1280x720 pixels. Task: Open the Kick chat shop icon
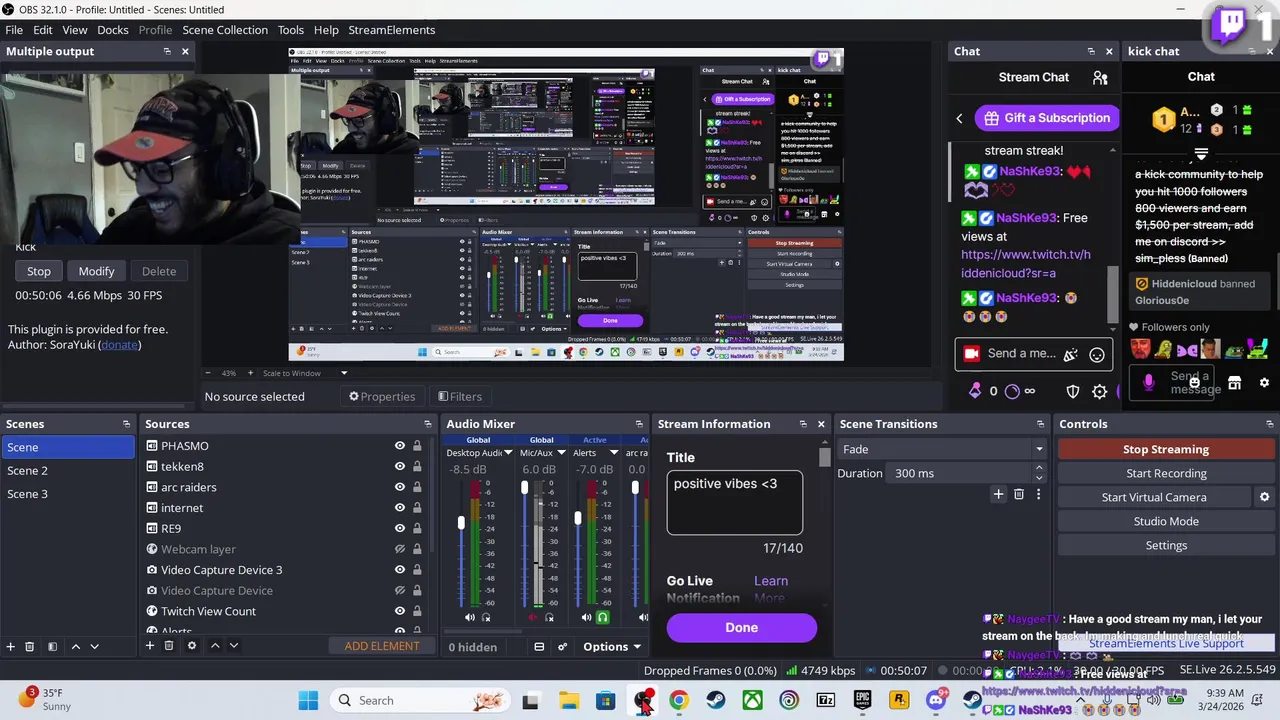click(1235, 383)
